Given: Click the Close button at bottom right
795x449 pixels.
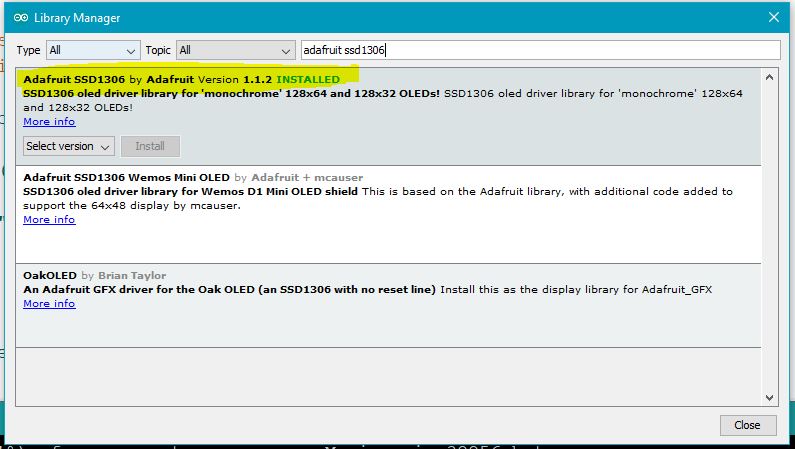Looking at the screenshot, I should (x=748, y=425).
